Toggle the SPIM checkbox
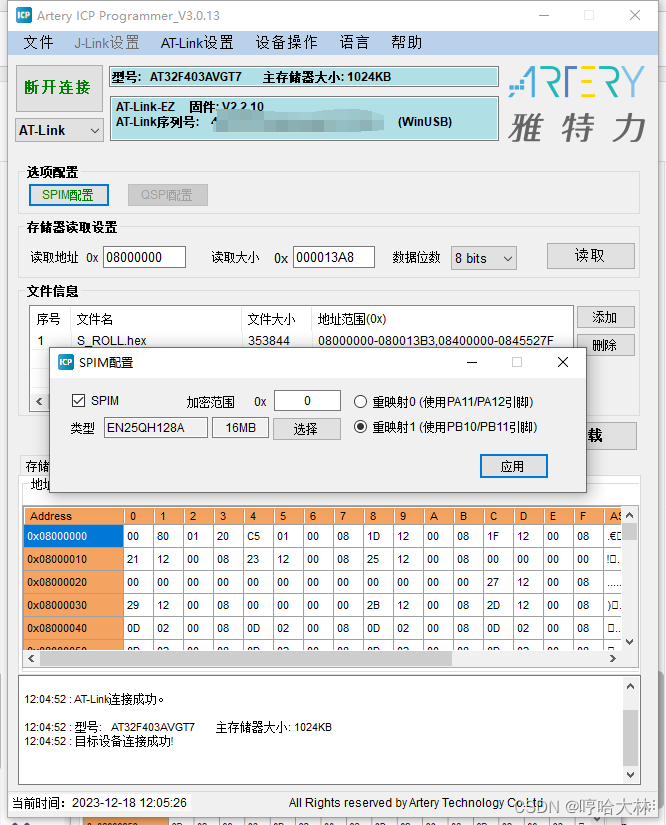The height and width of the screenshot is (825, 666). 78,400
